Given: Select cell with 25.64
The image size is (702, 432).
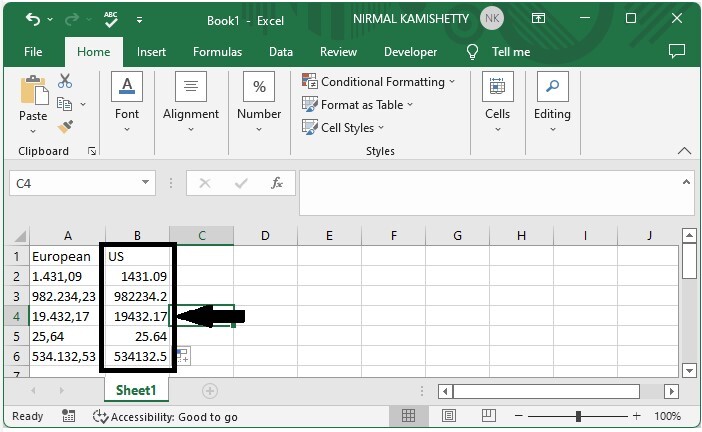Looking at the screenshot, I should (x=137, y=336).
